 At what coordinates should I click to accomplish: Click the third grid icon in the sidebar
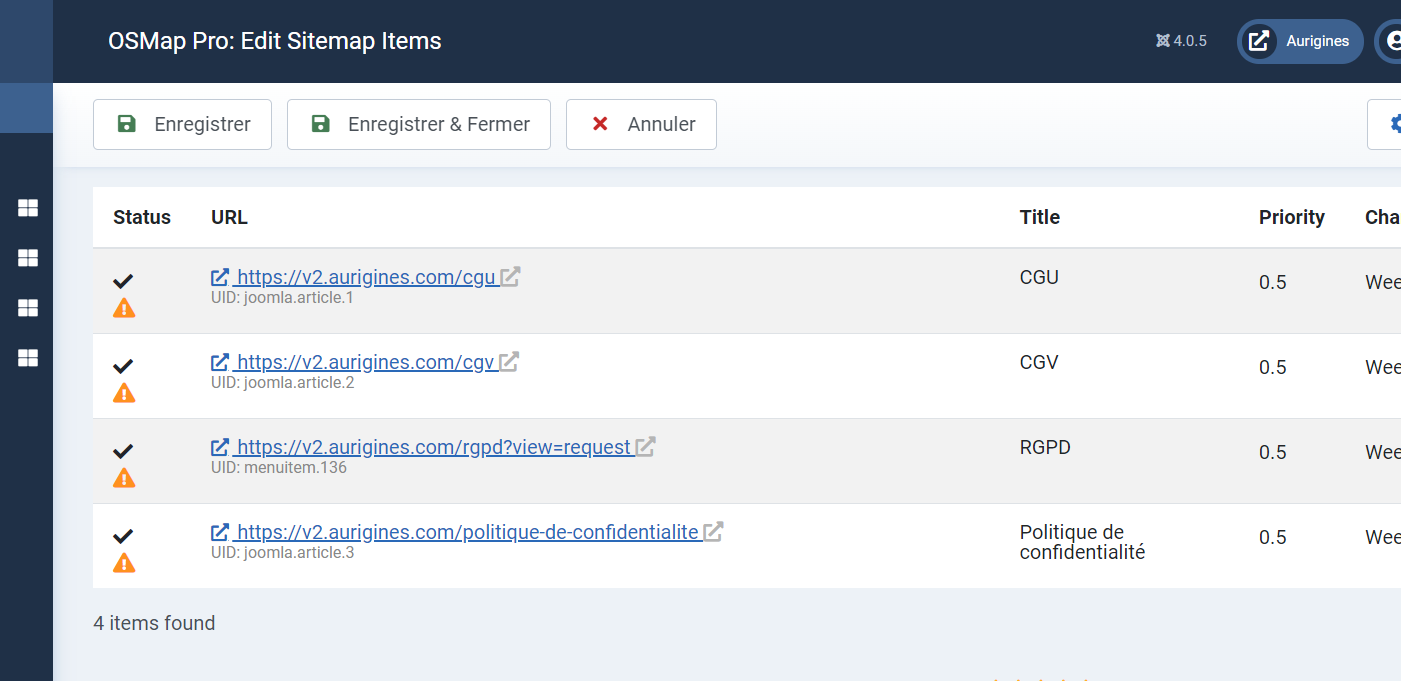click(x=28, y=308)
